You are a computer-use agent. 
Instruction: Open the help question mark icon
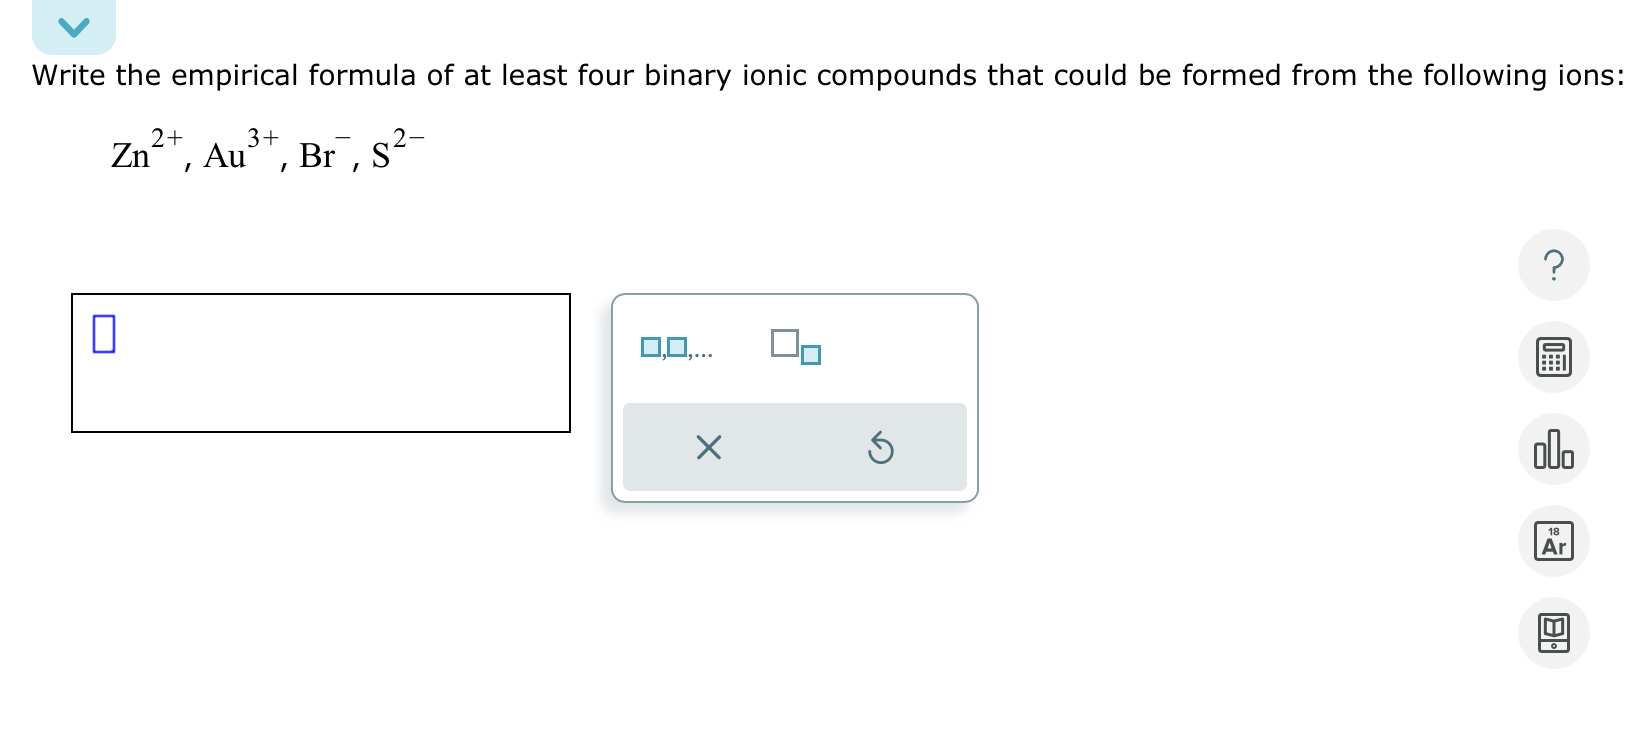click(x=1552, y=264)
